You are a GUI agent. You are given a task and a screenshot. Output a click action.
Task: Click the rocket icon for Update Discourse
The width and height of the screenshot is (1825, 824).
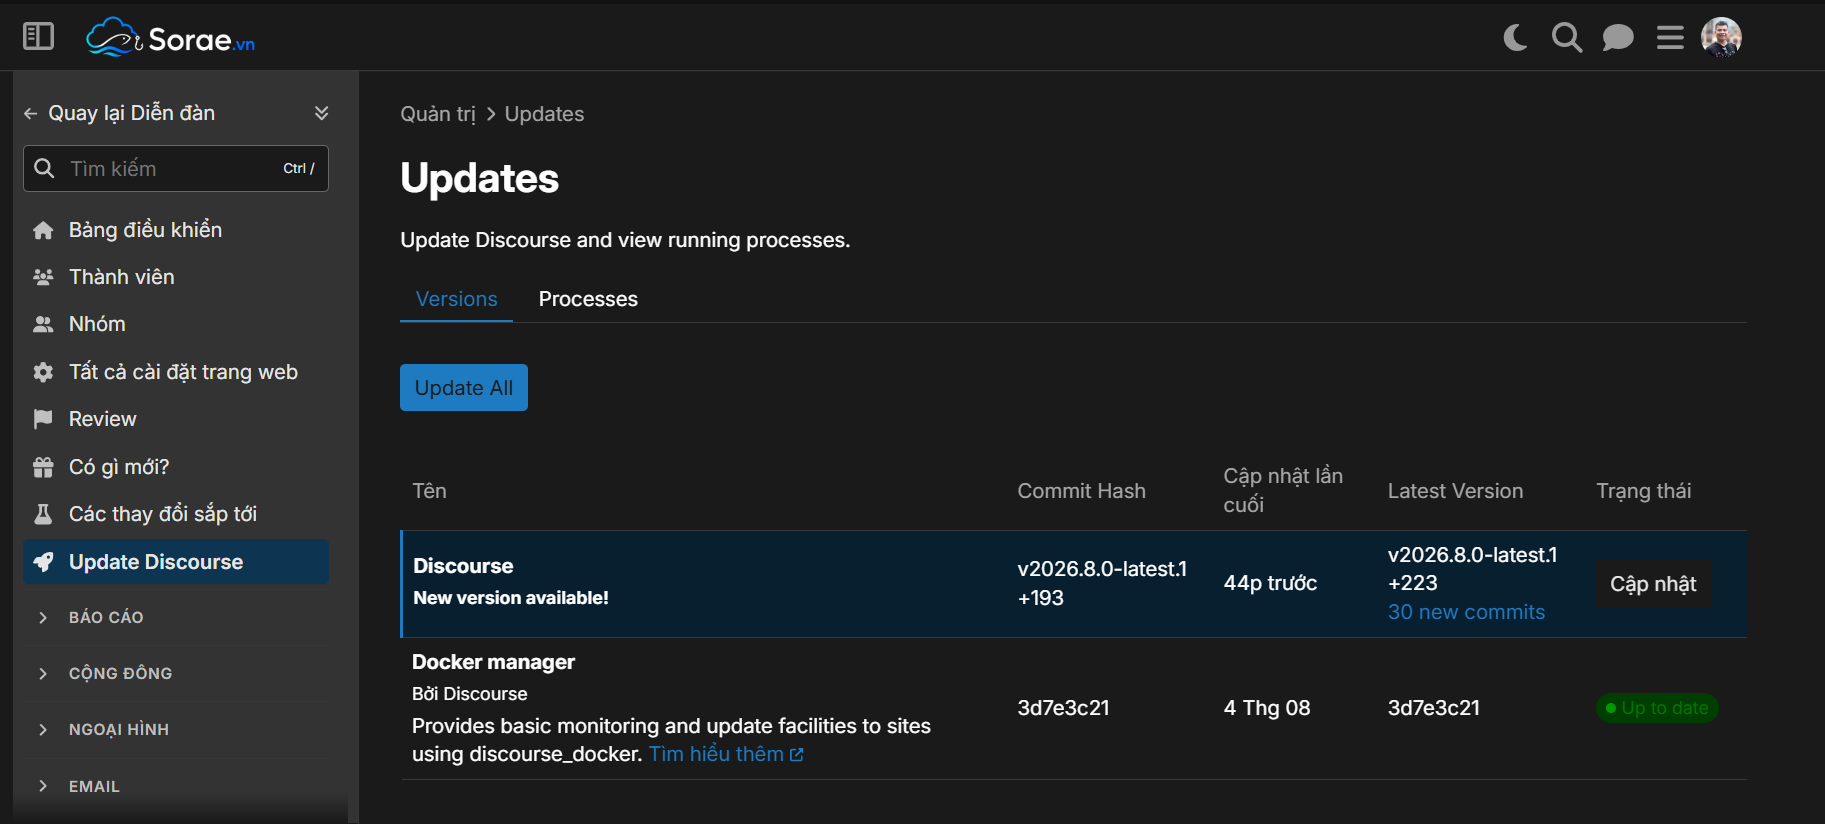[x=43, y=562]
